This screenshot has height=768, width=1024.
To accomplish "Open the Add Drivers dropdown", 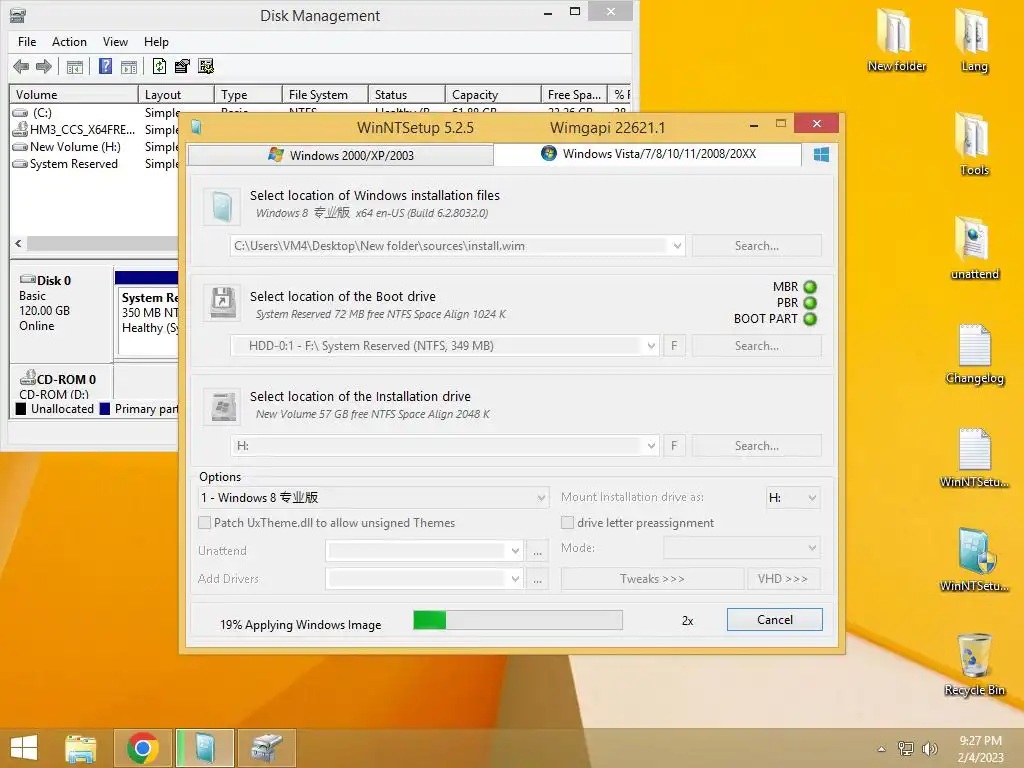I will pos(515,579).
